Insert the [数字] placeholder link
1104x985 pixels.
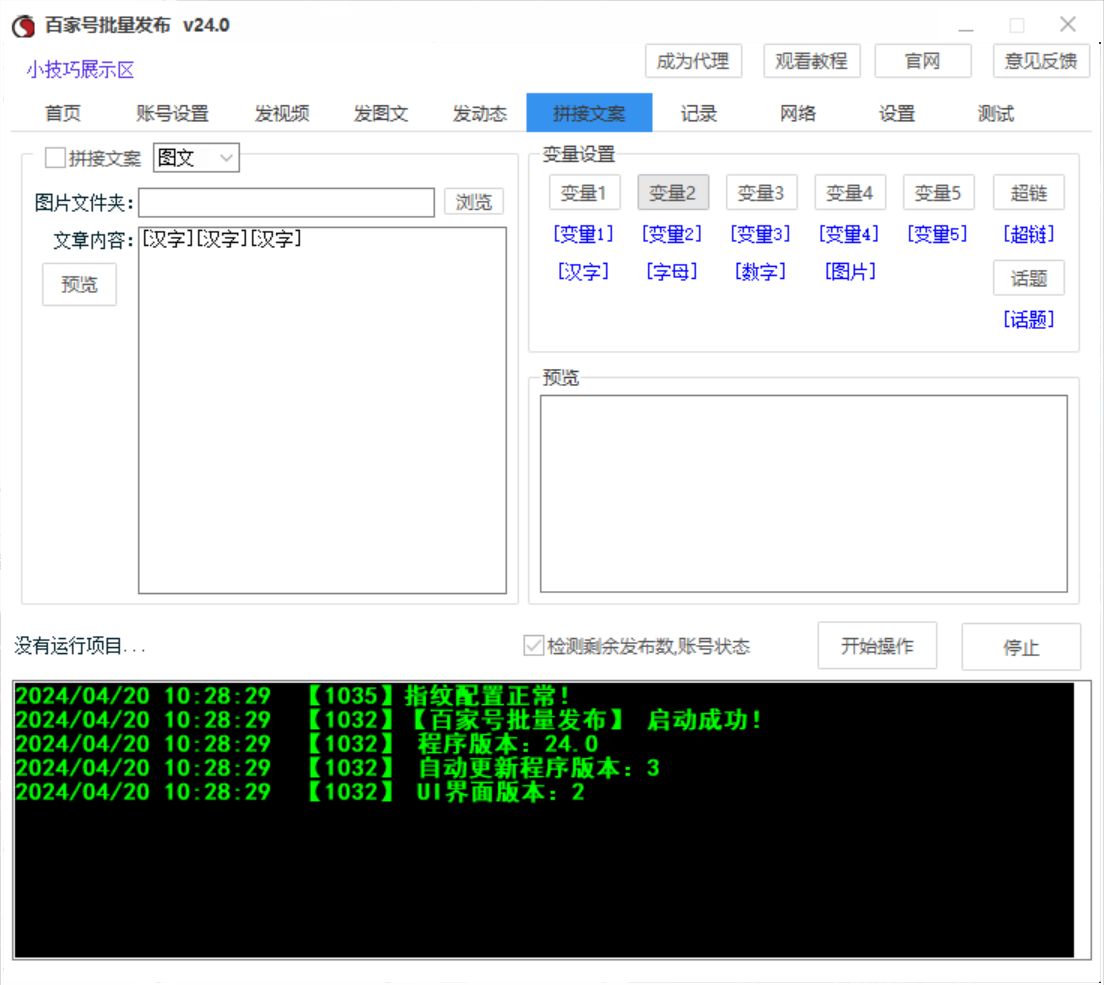point(761,272)
